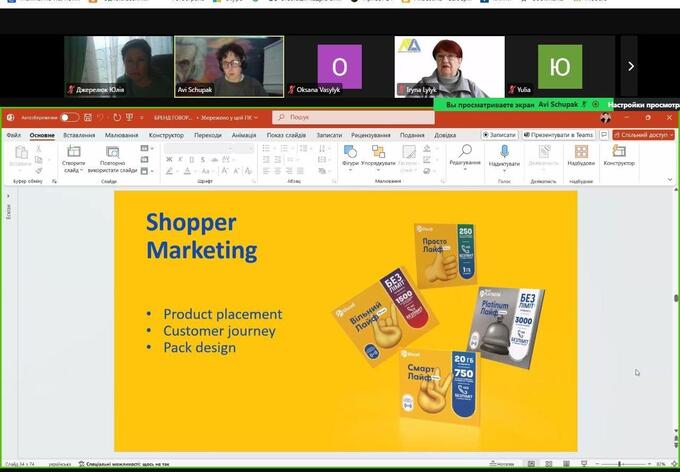Open the Довідка tab
Image resolution: width=680 pixels, height=472 pixels.
pos(445,135)
